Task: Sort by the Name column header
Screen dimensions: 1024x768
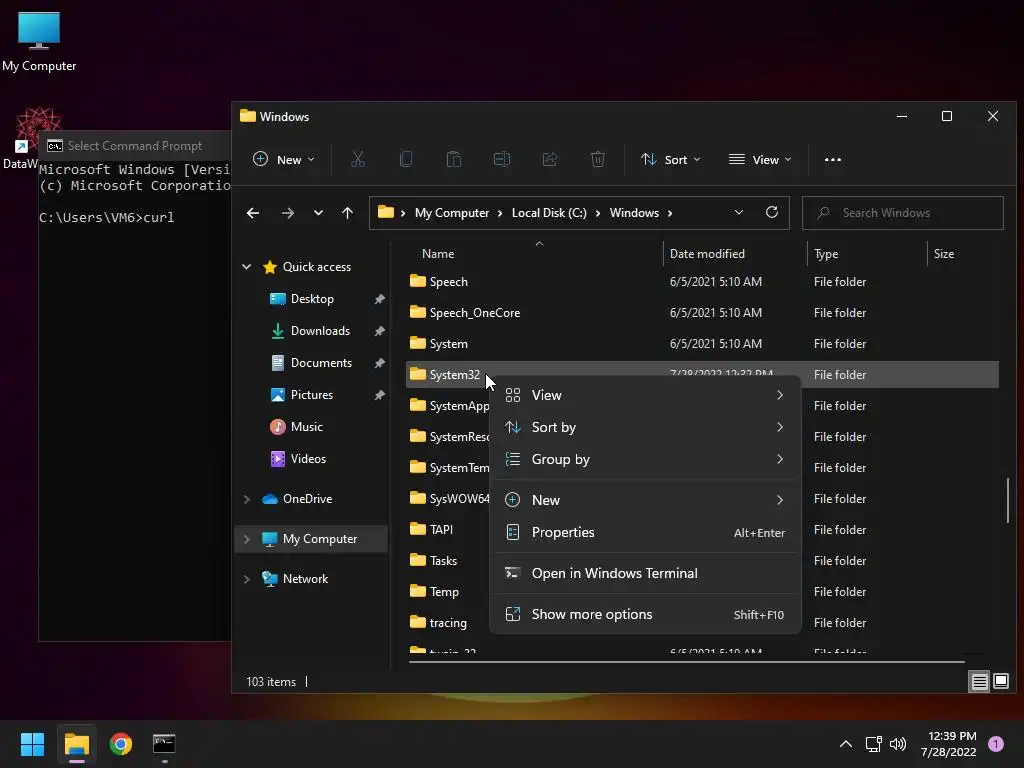Action: click(438, 254)
